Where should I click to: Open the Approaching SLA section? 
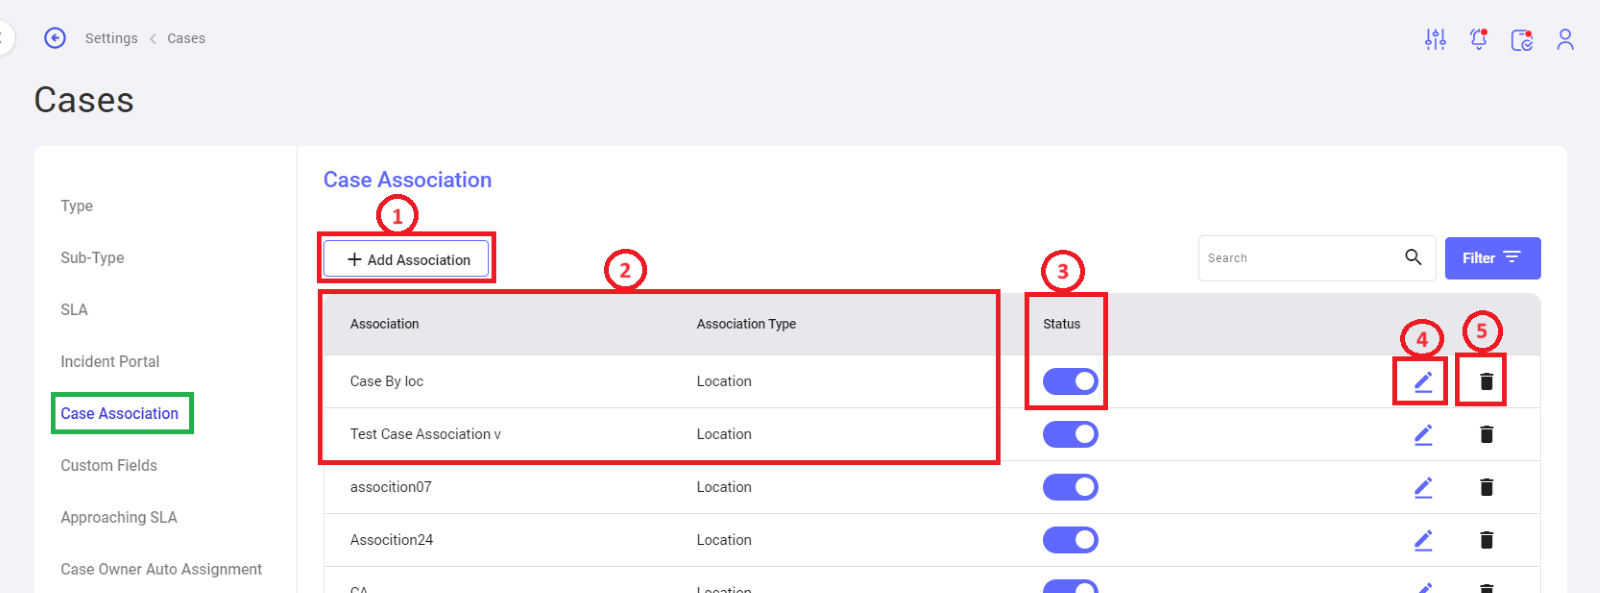click(x=119, y=518)
